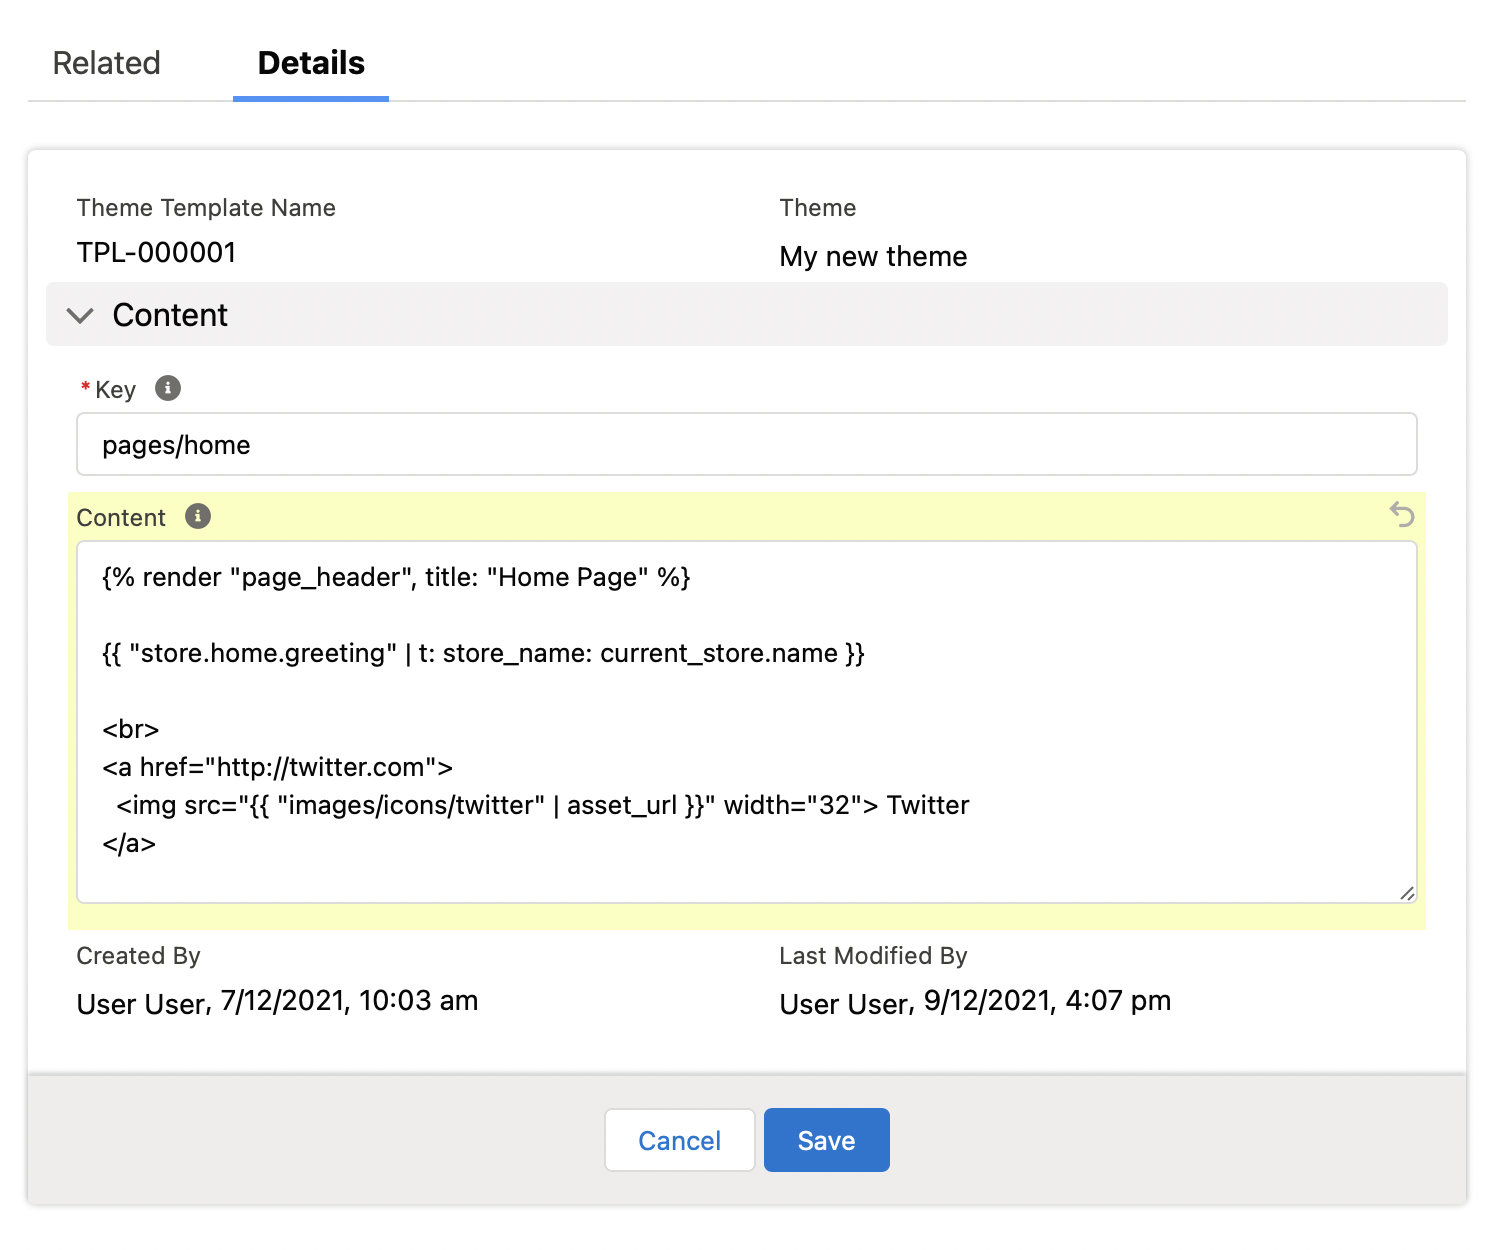Screen dimensions: 1496x1250
Task: Click the twitter.com href code line
Action: (277, 768)
